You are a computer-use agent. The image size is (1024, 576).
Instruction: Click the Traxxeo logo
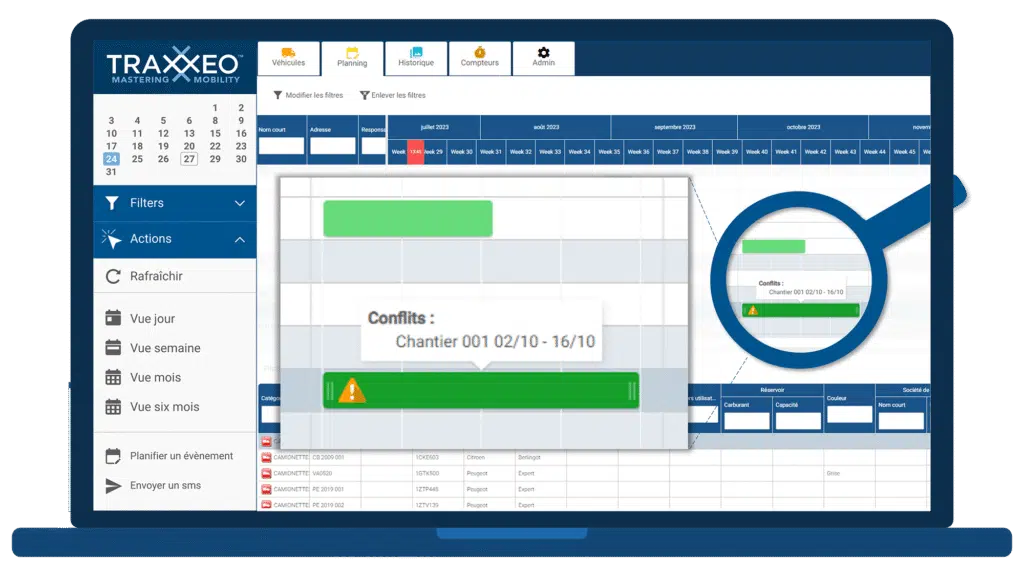tap(174, 66)
